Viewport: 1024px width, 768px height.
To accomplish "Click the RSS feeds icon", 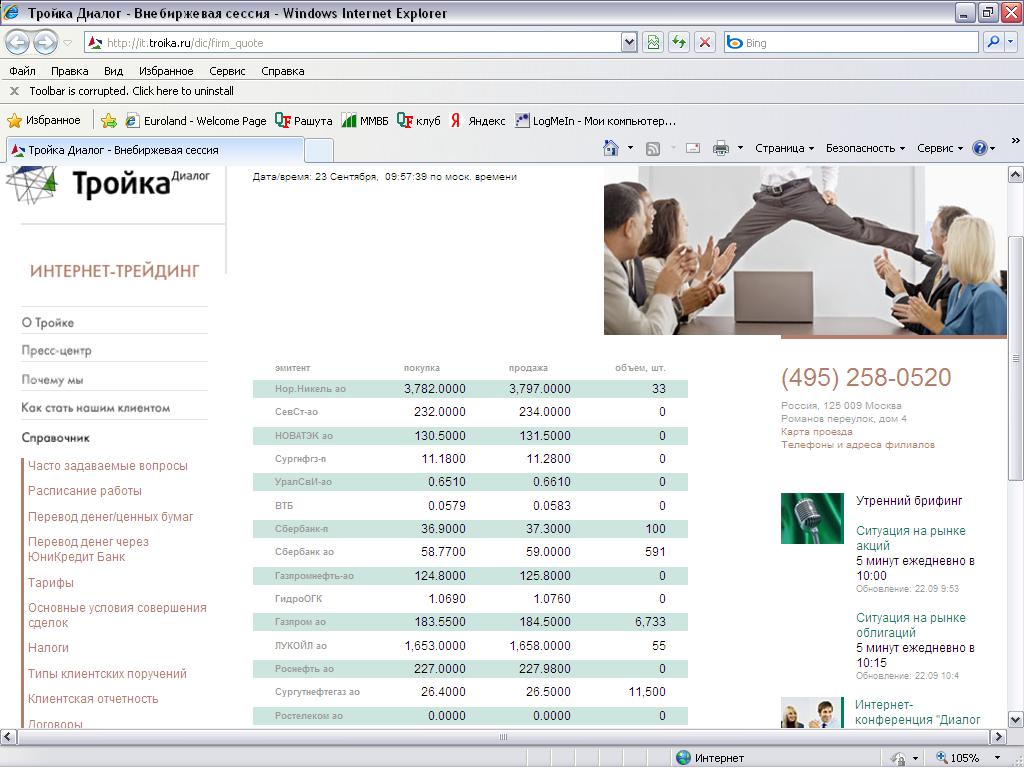I will [x=653, y=148].
